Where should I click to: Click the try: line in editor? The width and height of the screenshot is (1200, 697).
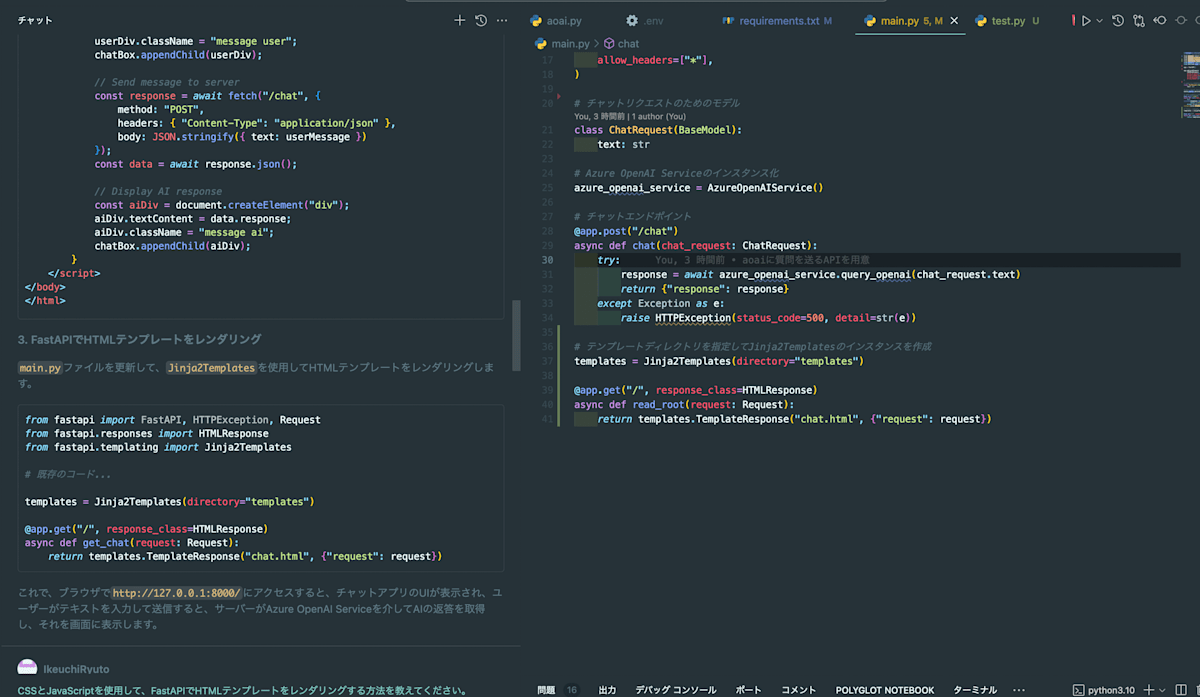tap(608, 260)
